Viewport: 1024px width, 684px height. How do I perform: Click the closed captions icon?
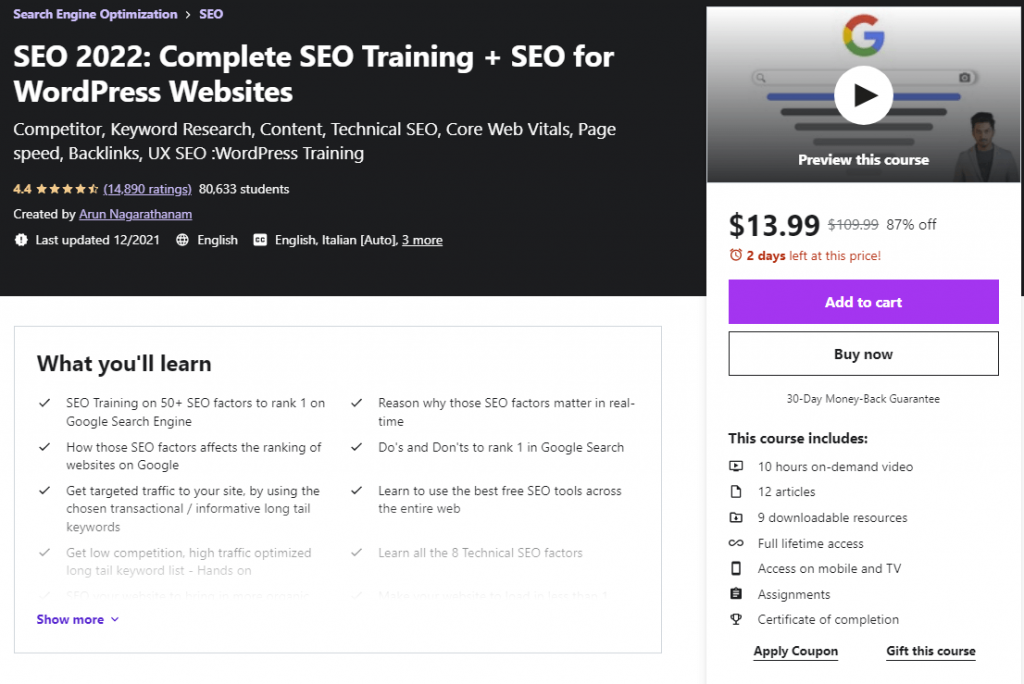coord(260,240)
